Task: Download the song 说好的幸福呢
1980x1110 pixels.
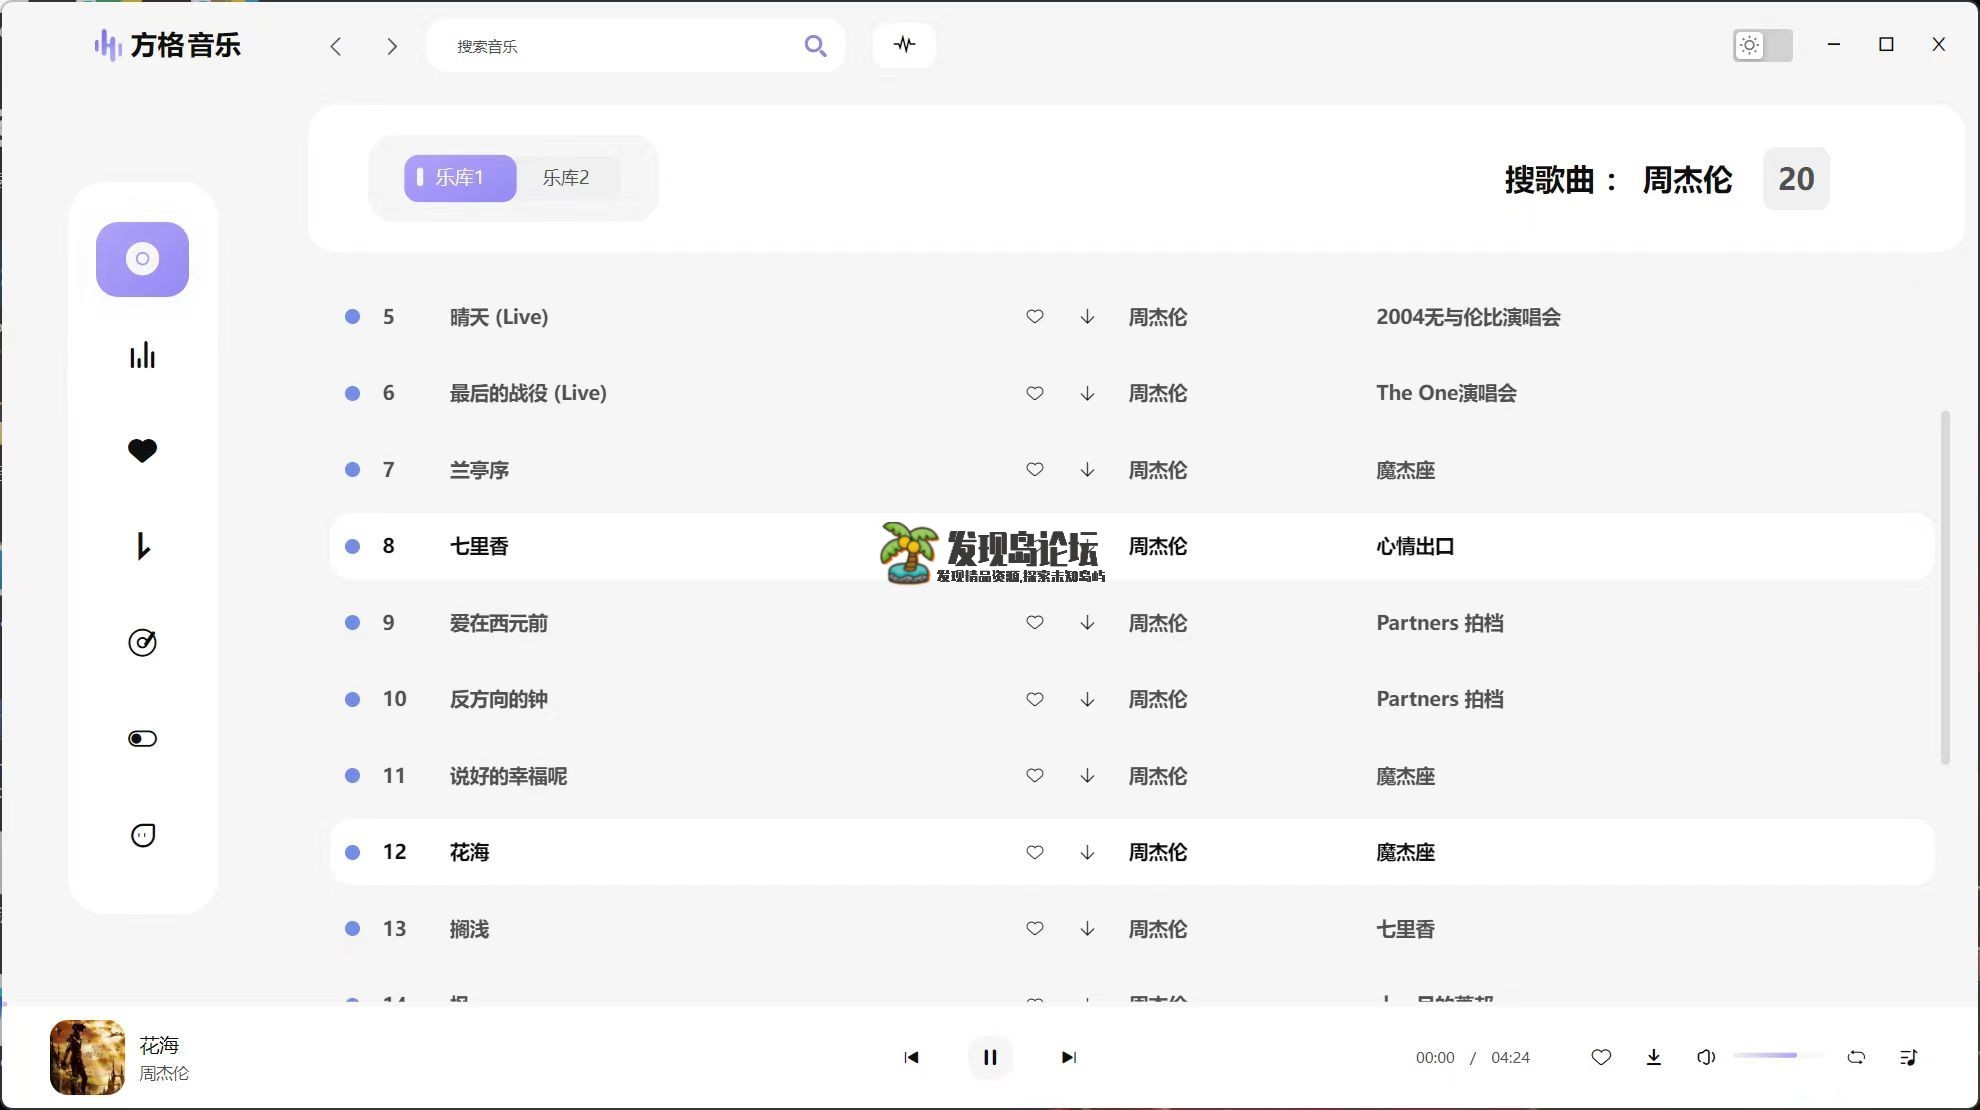Action: (1087, 776)
